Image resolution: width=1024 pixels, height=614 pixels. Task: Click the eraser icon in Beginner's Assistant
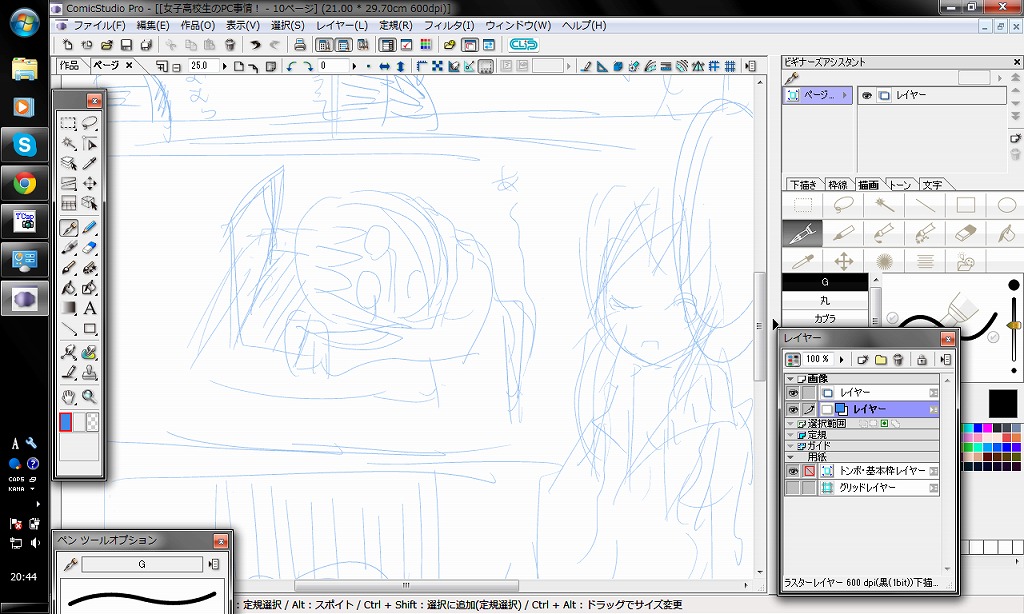tap(965, 233)
